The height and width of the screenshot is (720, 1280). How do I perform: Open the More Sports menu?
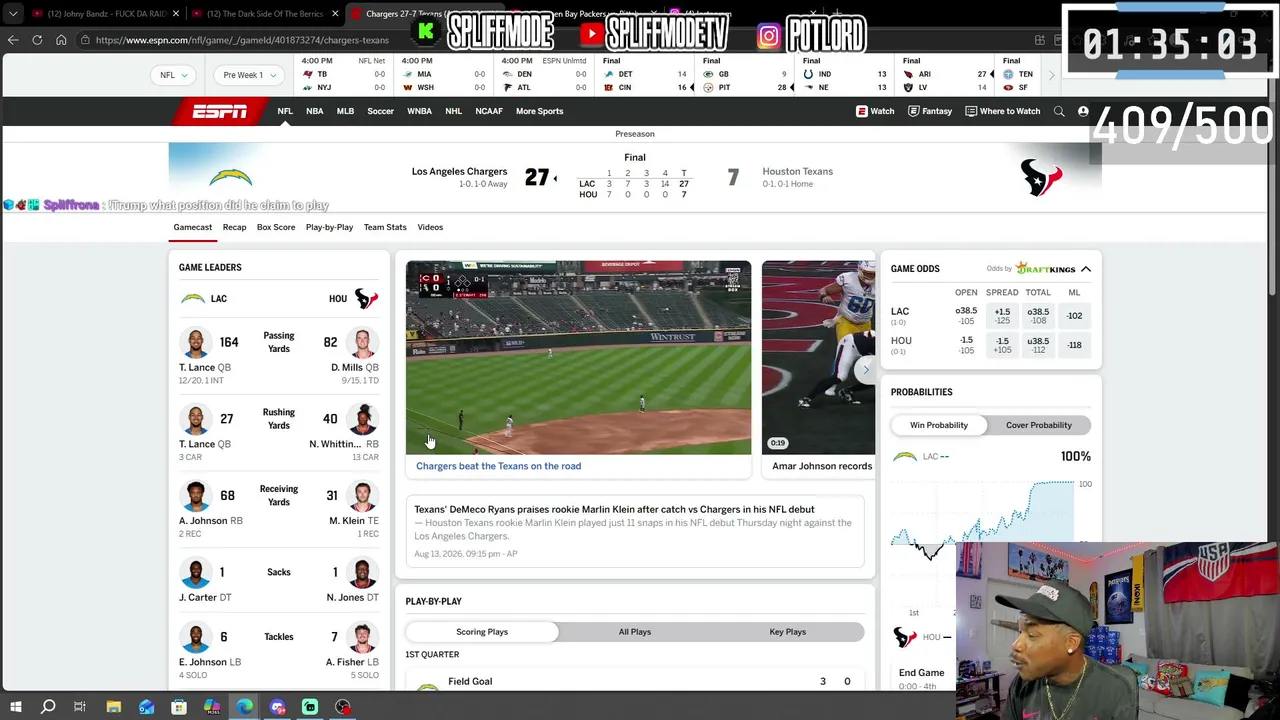tap(539, 111)
